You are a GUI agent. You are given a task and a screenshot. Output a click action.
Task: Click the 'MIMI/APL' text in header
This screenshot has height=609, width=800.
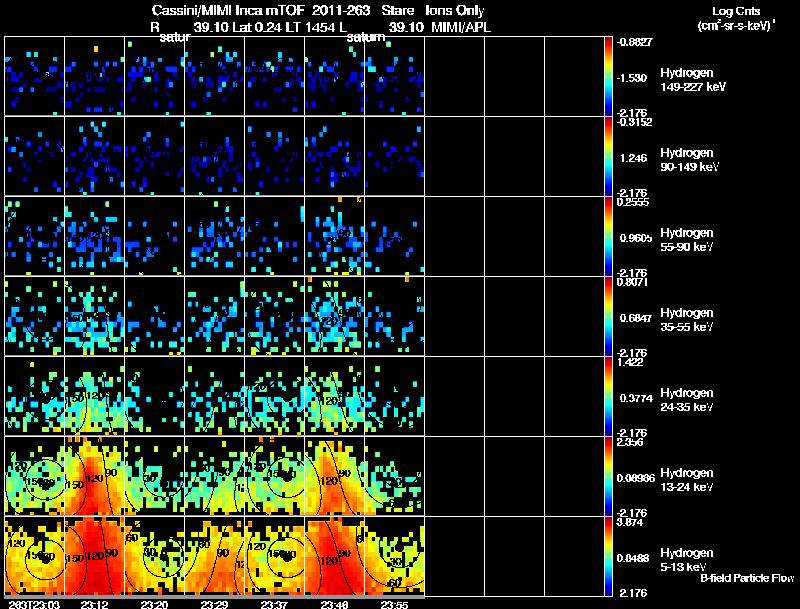pos(461,28)
